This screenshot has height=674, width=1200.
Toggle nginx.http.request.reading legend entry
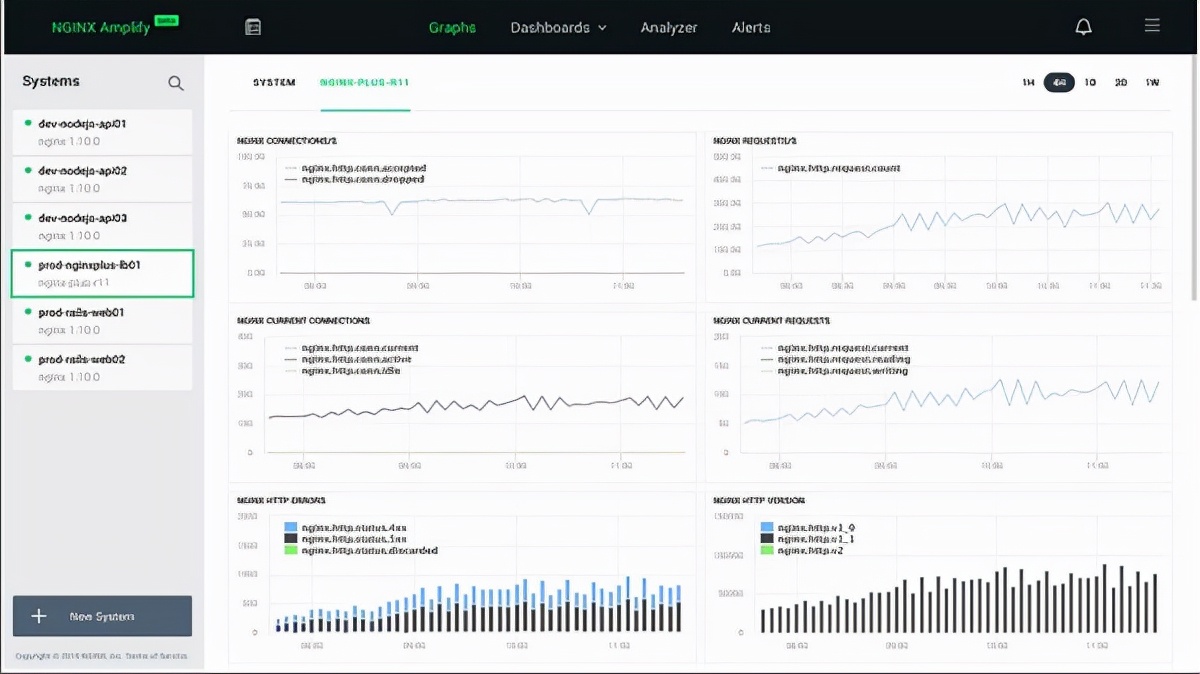[x=835, y=359]
